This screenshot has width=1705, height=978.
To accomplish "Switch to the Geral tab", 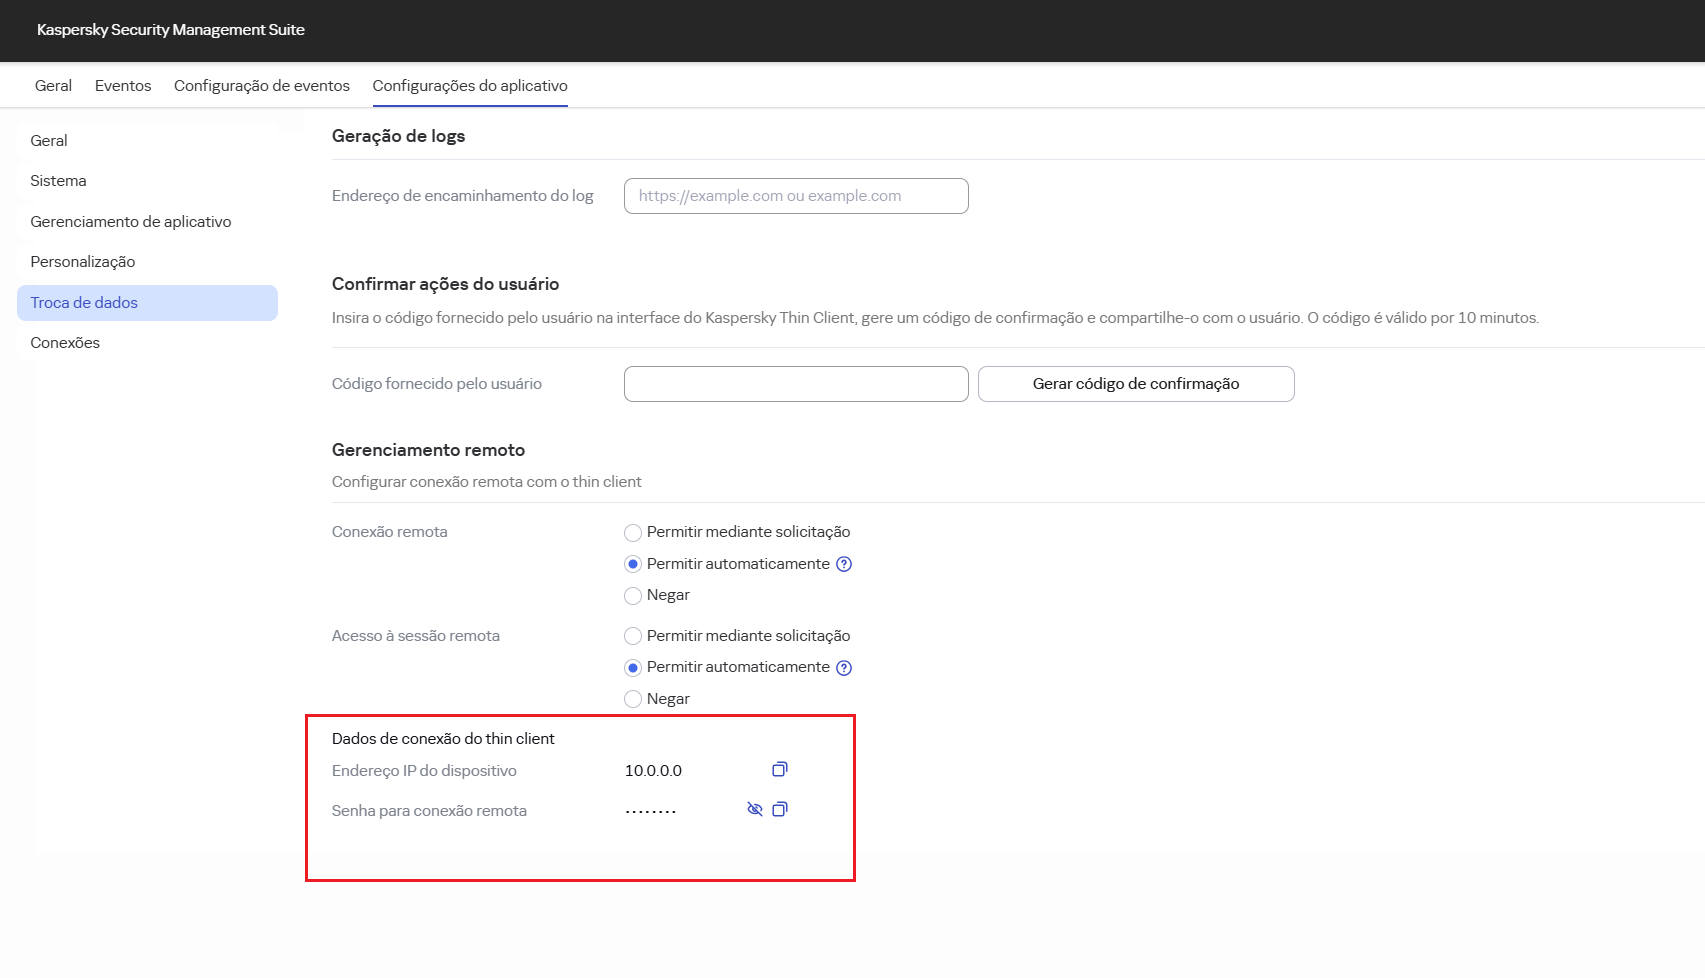I will 52,85.
